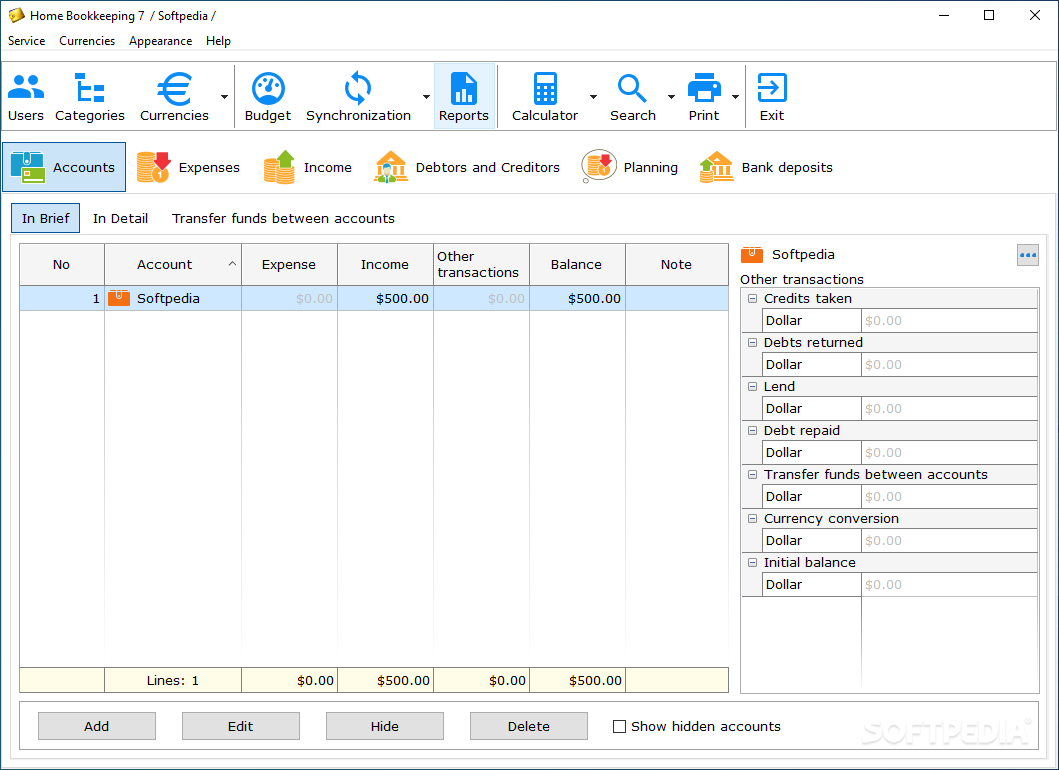Select the Softpedia account name cell
The height and width of the screenshot is (770, 1059).
[173, 299]
